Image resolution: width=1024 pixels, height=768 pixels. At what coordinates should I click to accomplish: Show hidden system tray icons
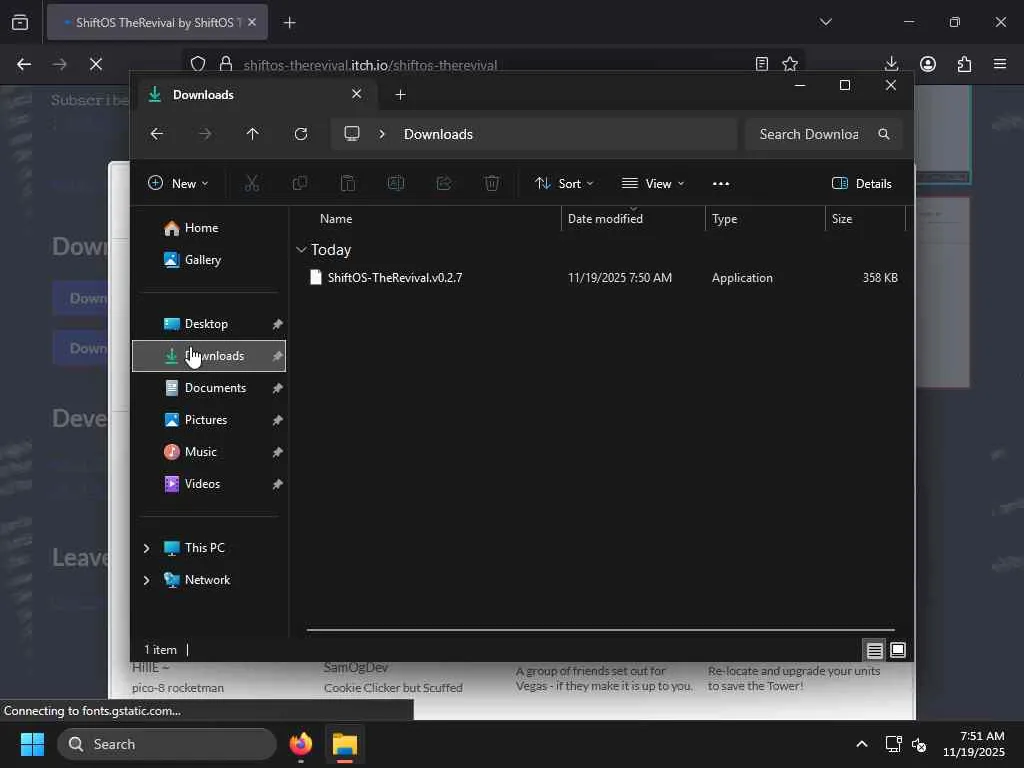862,744
